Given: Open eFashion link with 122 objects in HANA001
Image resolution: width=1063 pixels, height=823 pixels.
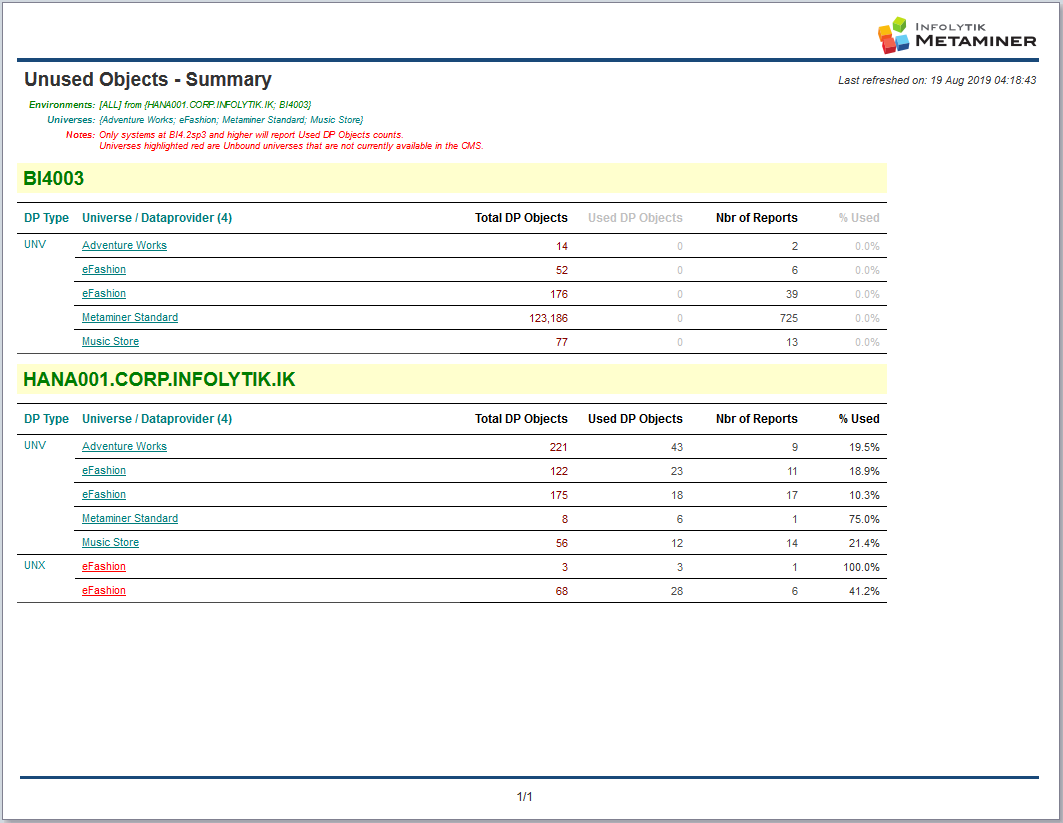Looking at the screenshot, I should [x=104, y=470].
